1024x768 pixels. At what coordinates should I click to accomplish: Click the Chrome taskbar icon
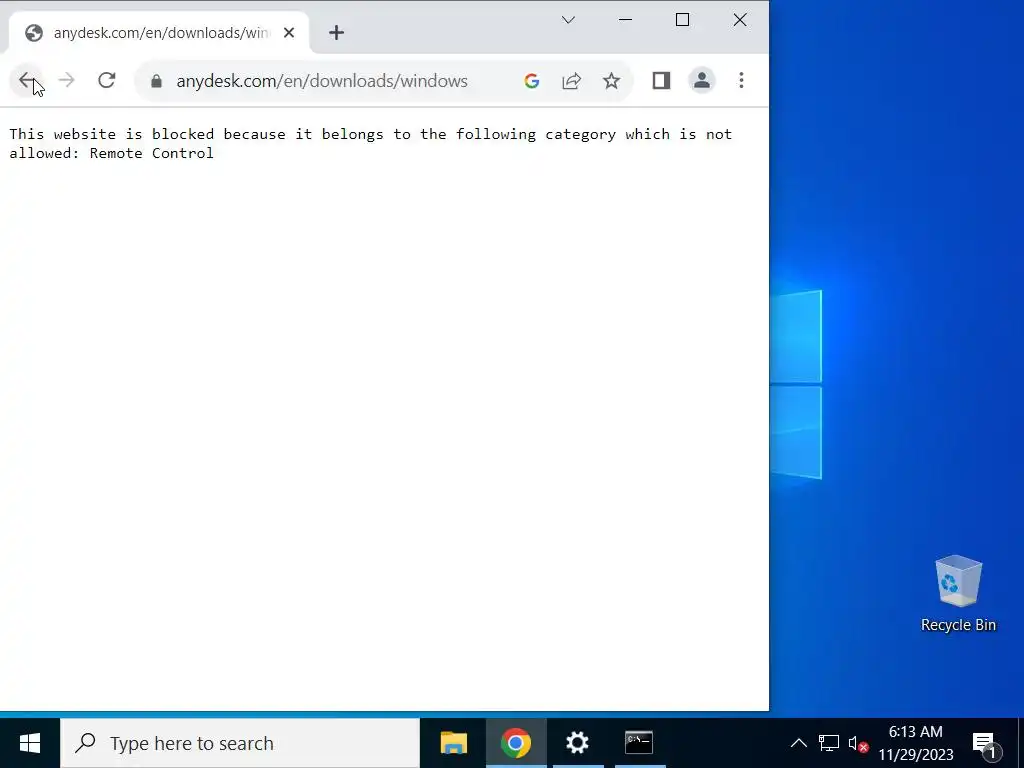516,743
